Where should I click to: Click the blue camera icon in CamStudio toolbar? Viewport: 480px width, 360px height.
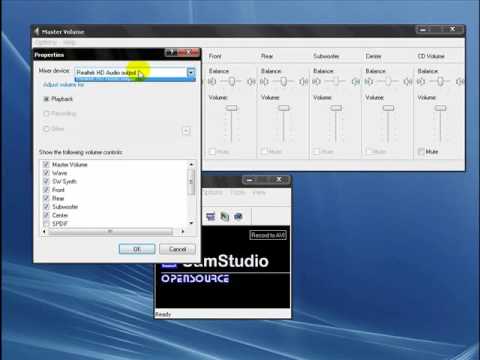[238, 216]
